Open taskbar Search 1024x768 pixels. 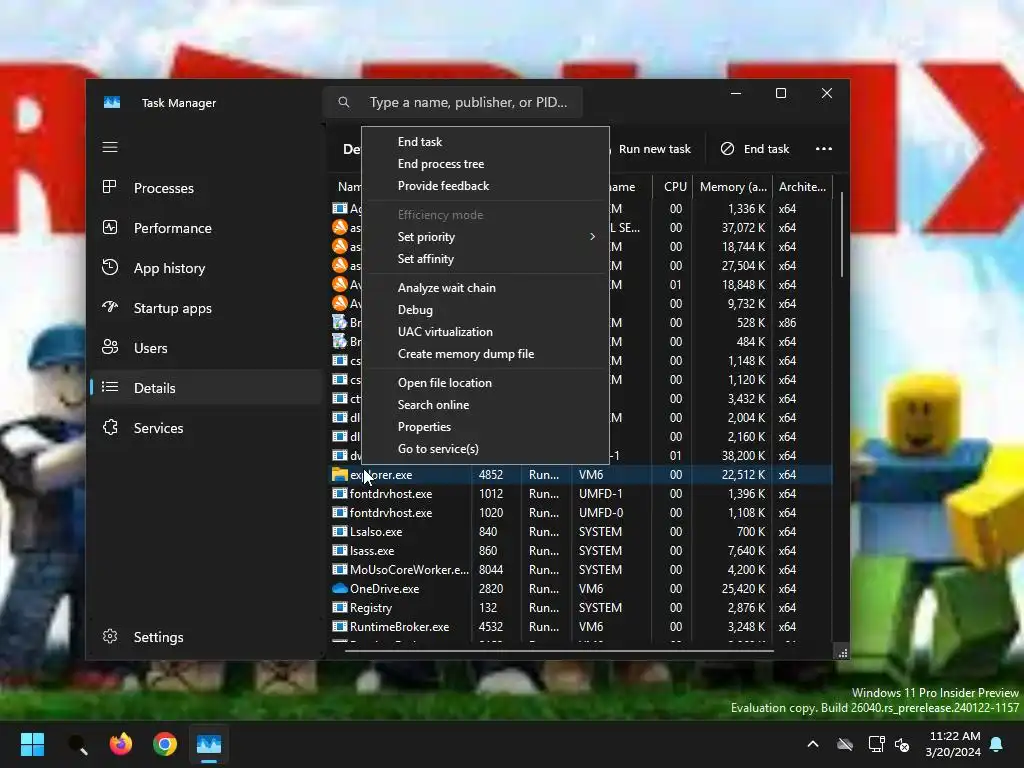77,744
